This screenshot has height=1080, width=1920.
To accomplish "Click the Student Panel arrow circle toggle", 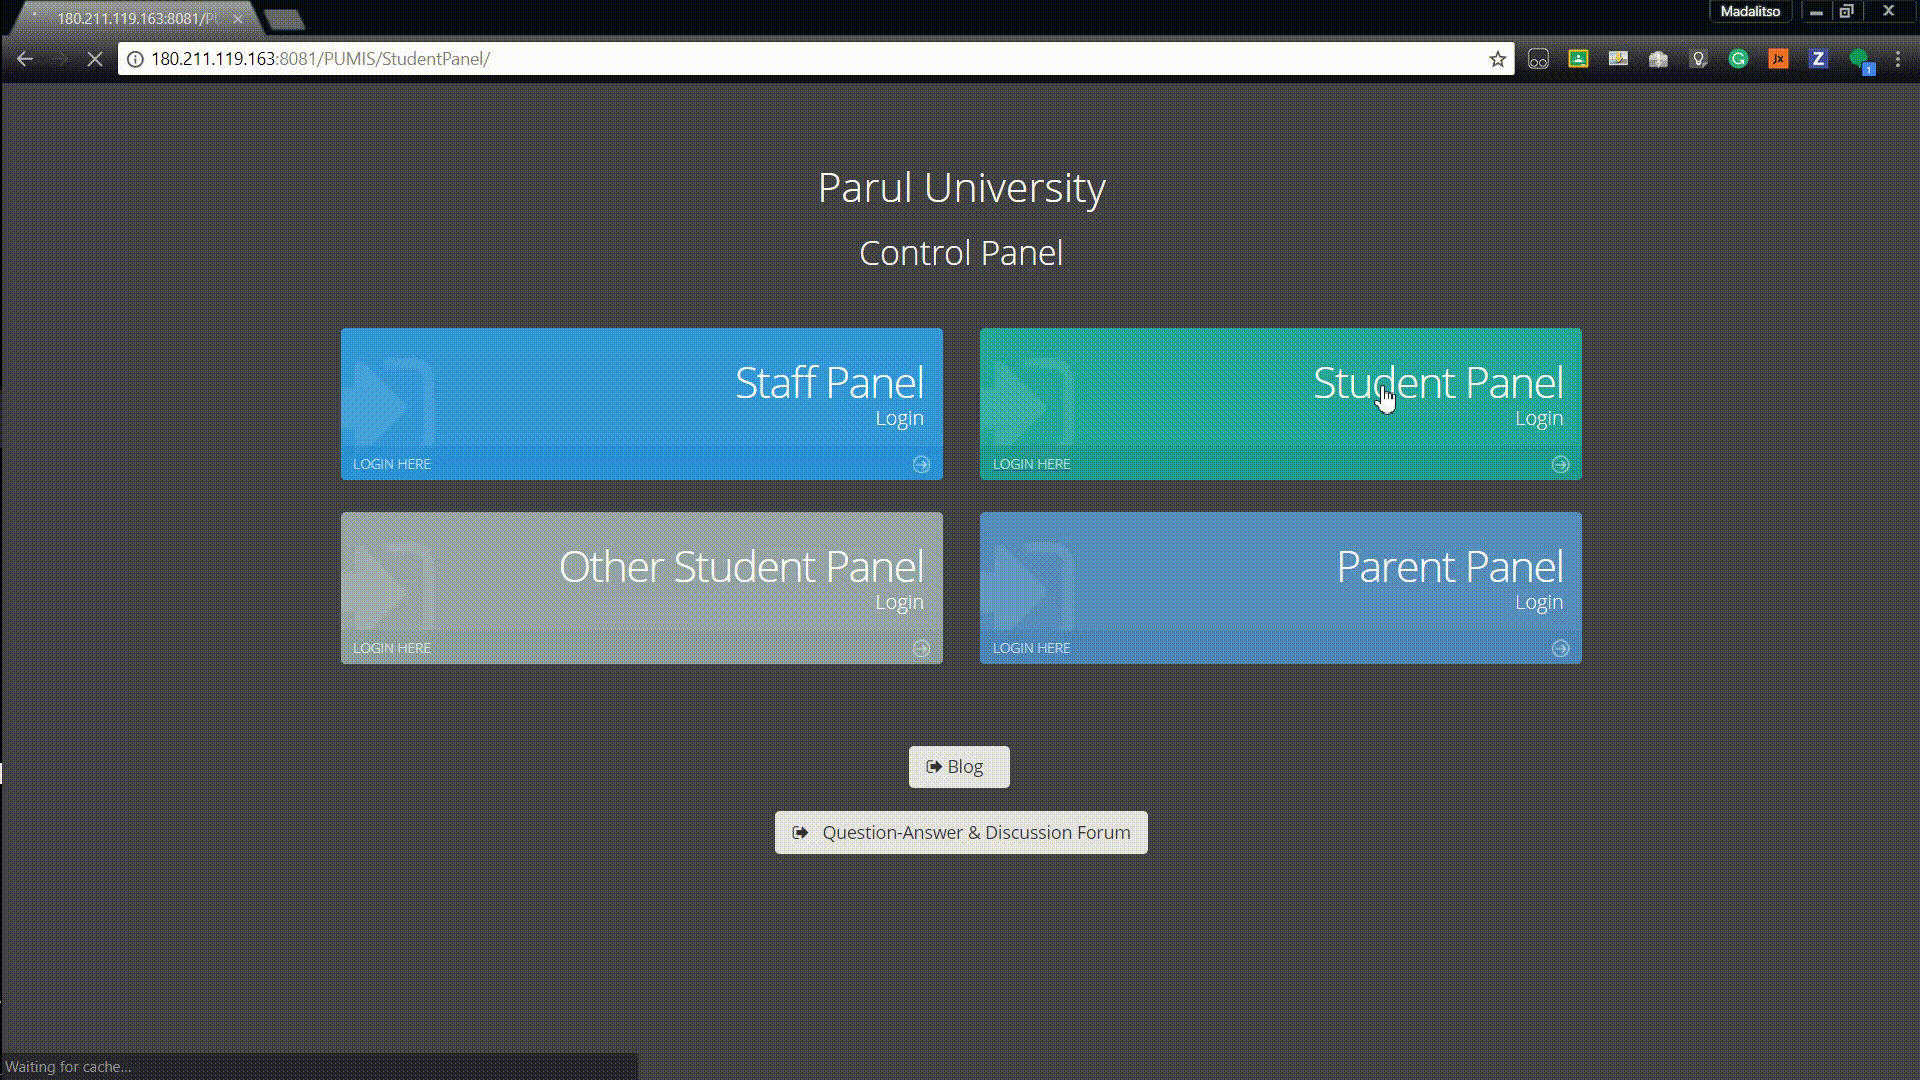I will point(1560,463).
